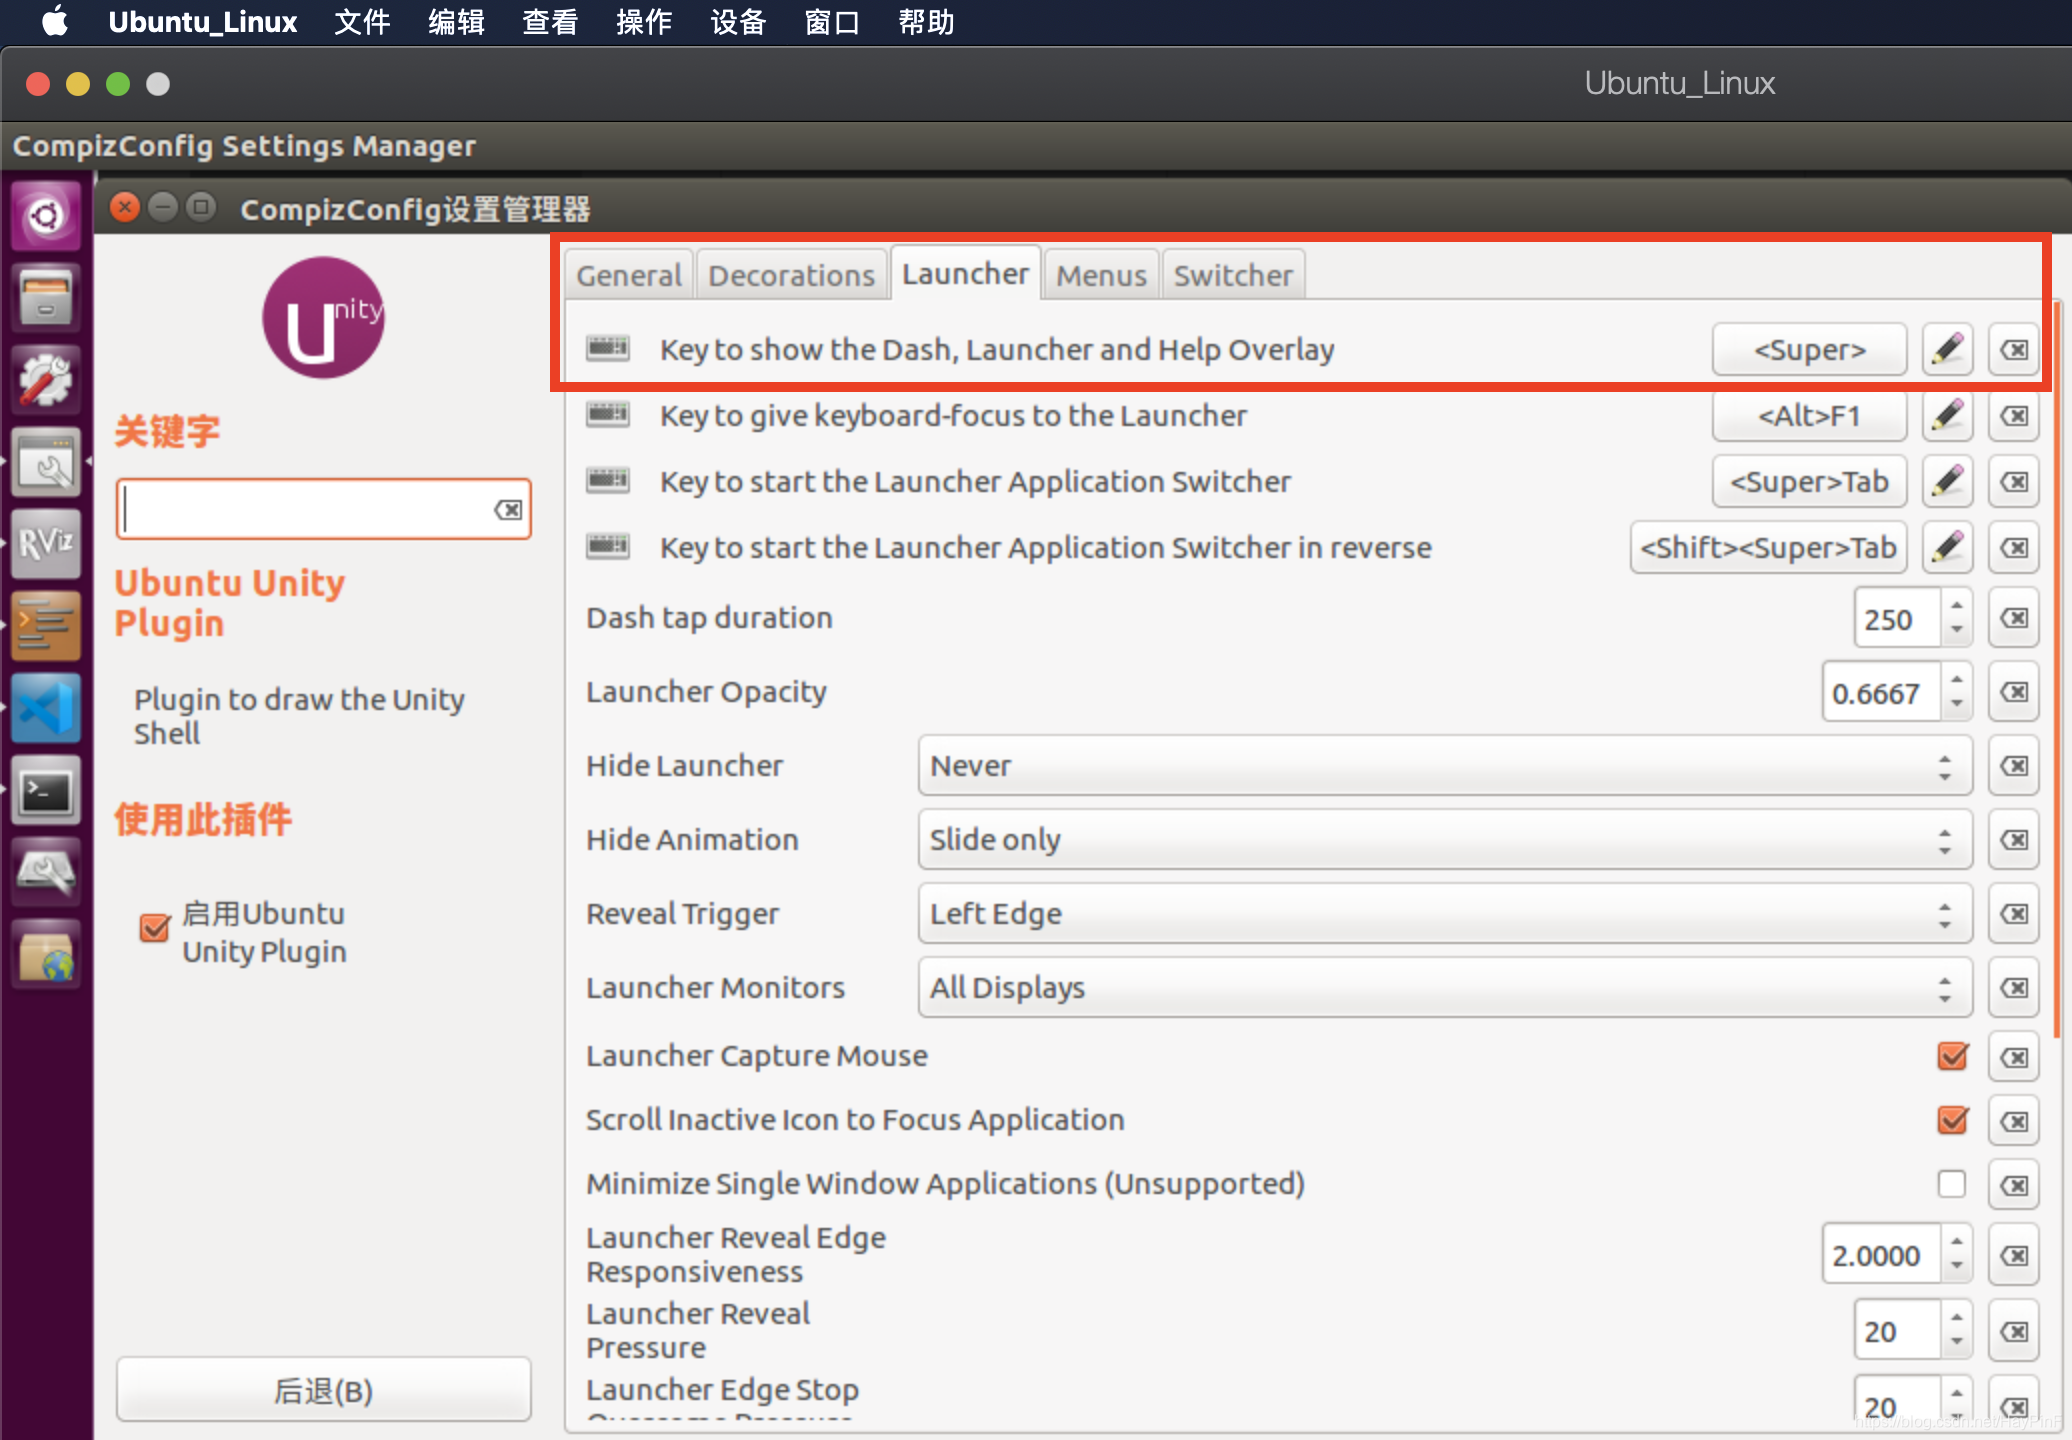Screen dimensions: 2072x1440
Task: Decrease Launcher Opacity value
Action: pyautogui.click(x=1957, y=705)
